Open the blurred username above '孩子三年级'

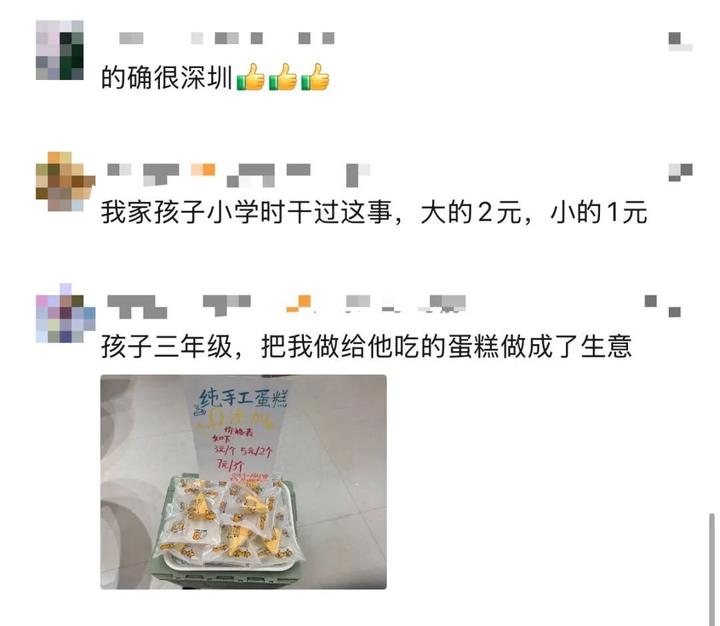click(287, 306)
